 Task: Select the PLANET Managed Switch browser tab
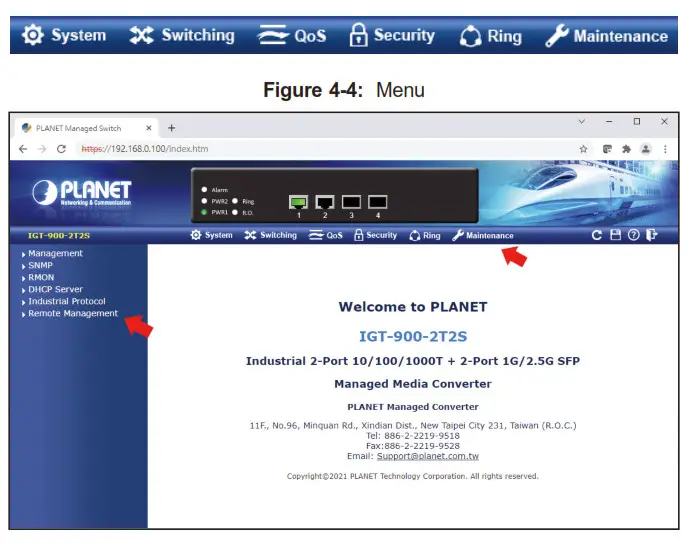click(x=85, y=128)
